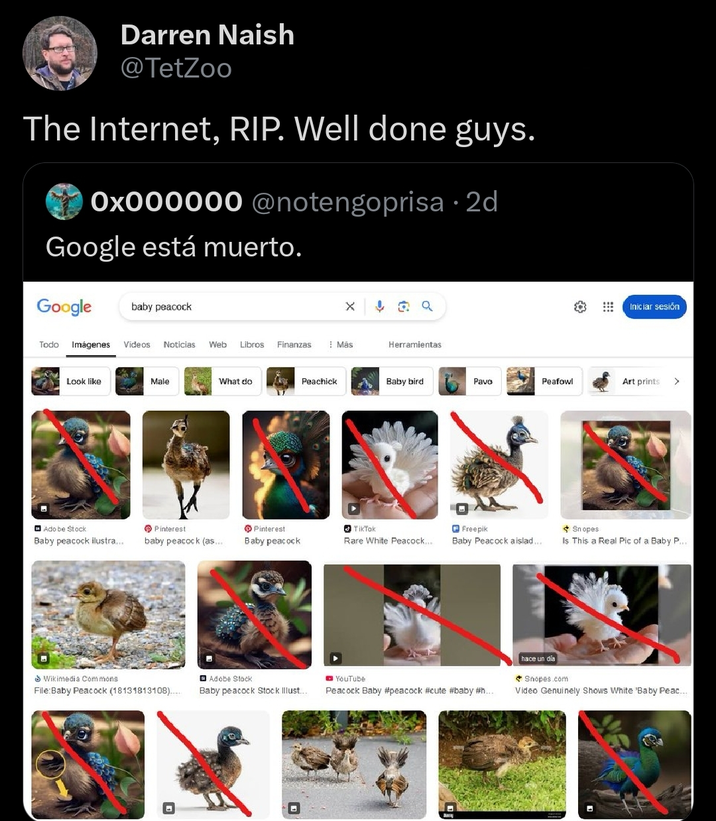
Task: Select the Peafowl filter chip
Action: (x=542, y=381)
